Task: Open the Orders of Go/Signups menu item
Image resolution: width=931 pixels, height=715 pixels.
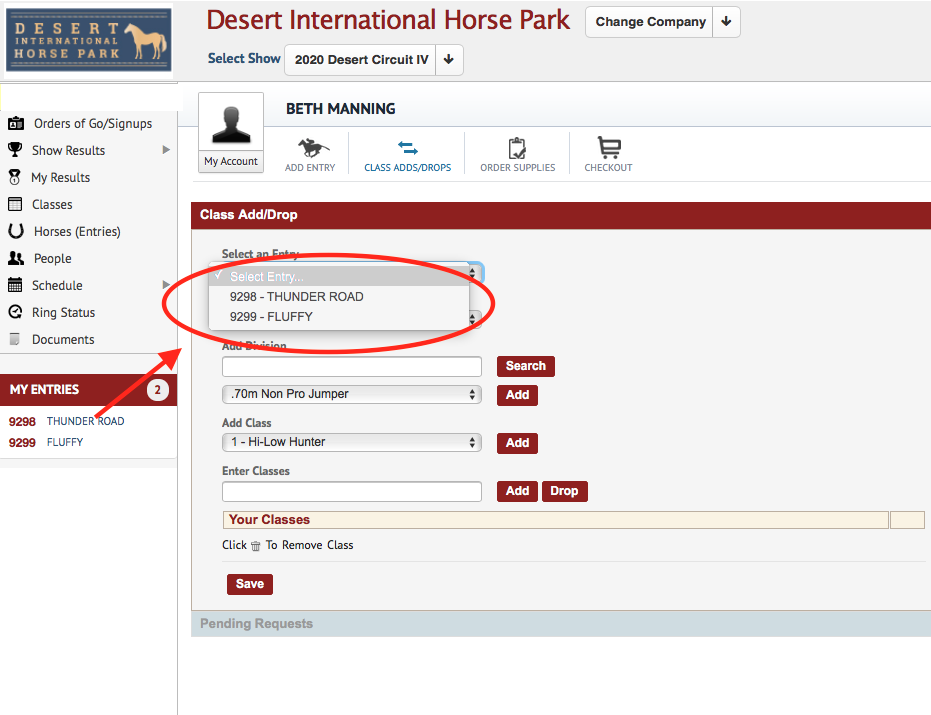Action: [93, 124]
